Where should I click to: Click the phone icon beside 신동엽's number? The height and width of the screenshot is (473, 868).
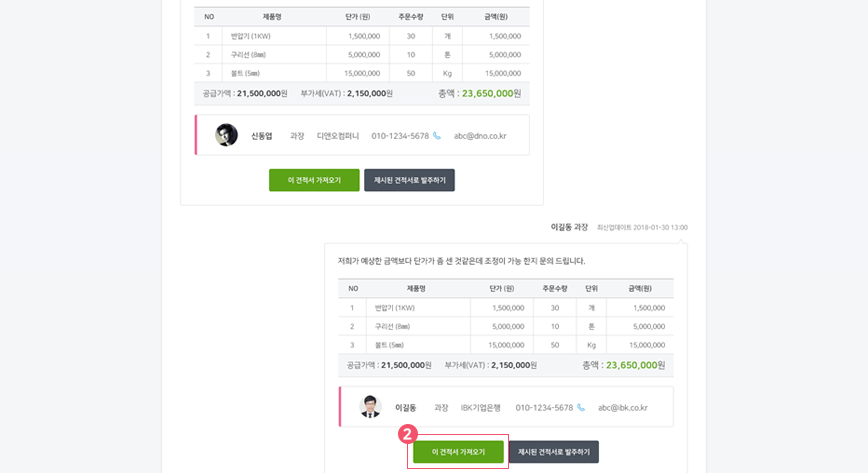click(437, 136)
